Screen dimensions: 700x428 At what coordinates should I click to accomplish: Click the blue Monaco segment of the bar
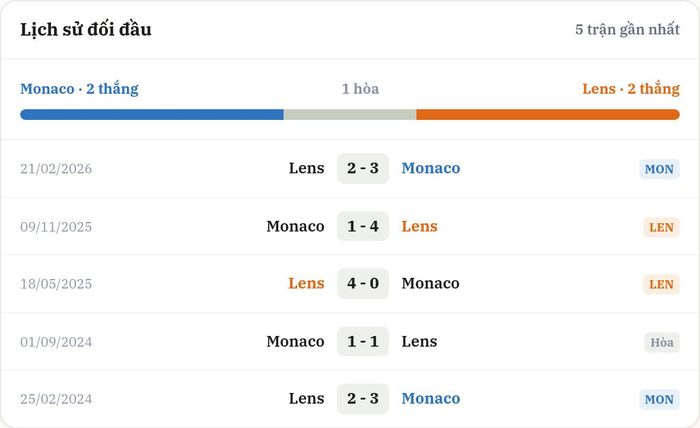point(152,115)
